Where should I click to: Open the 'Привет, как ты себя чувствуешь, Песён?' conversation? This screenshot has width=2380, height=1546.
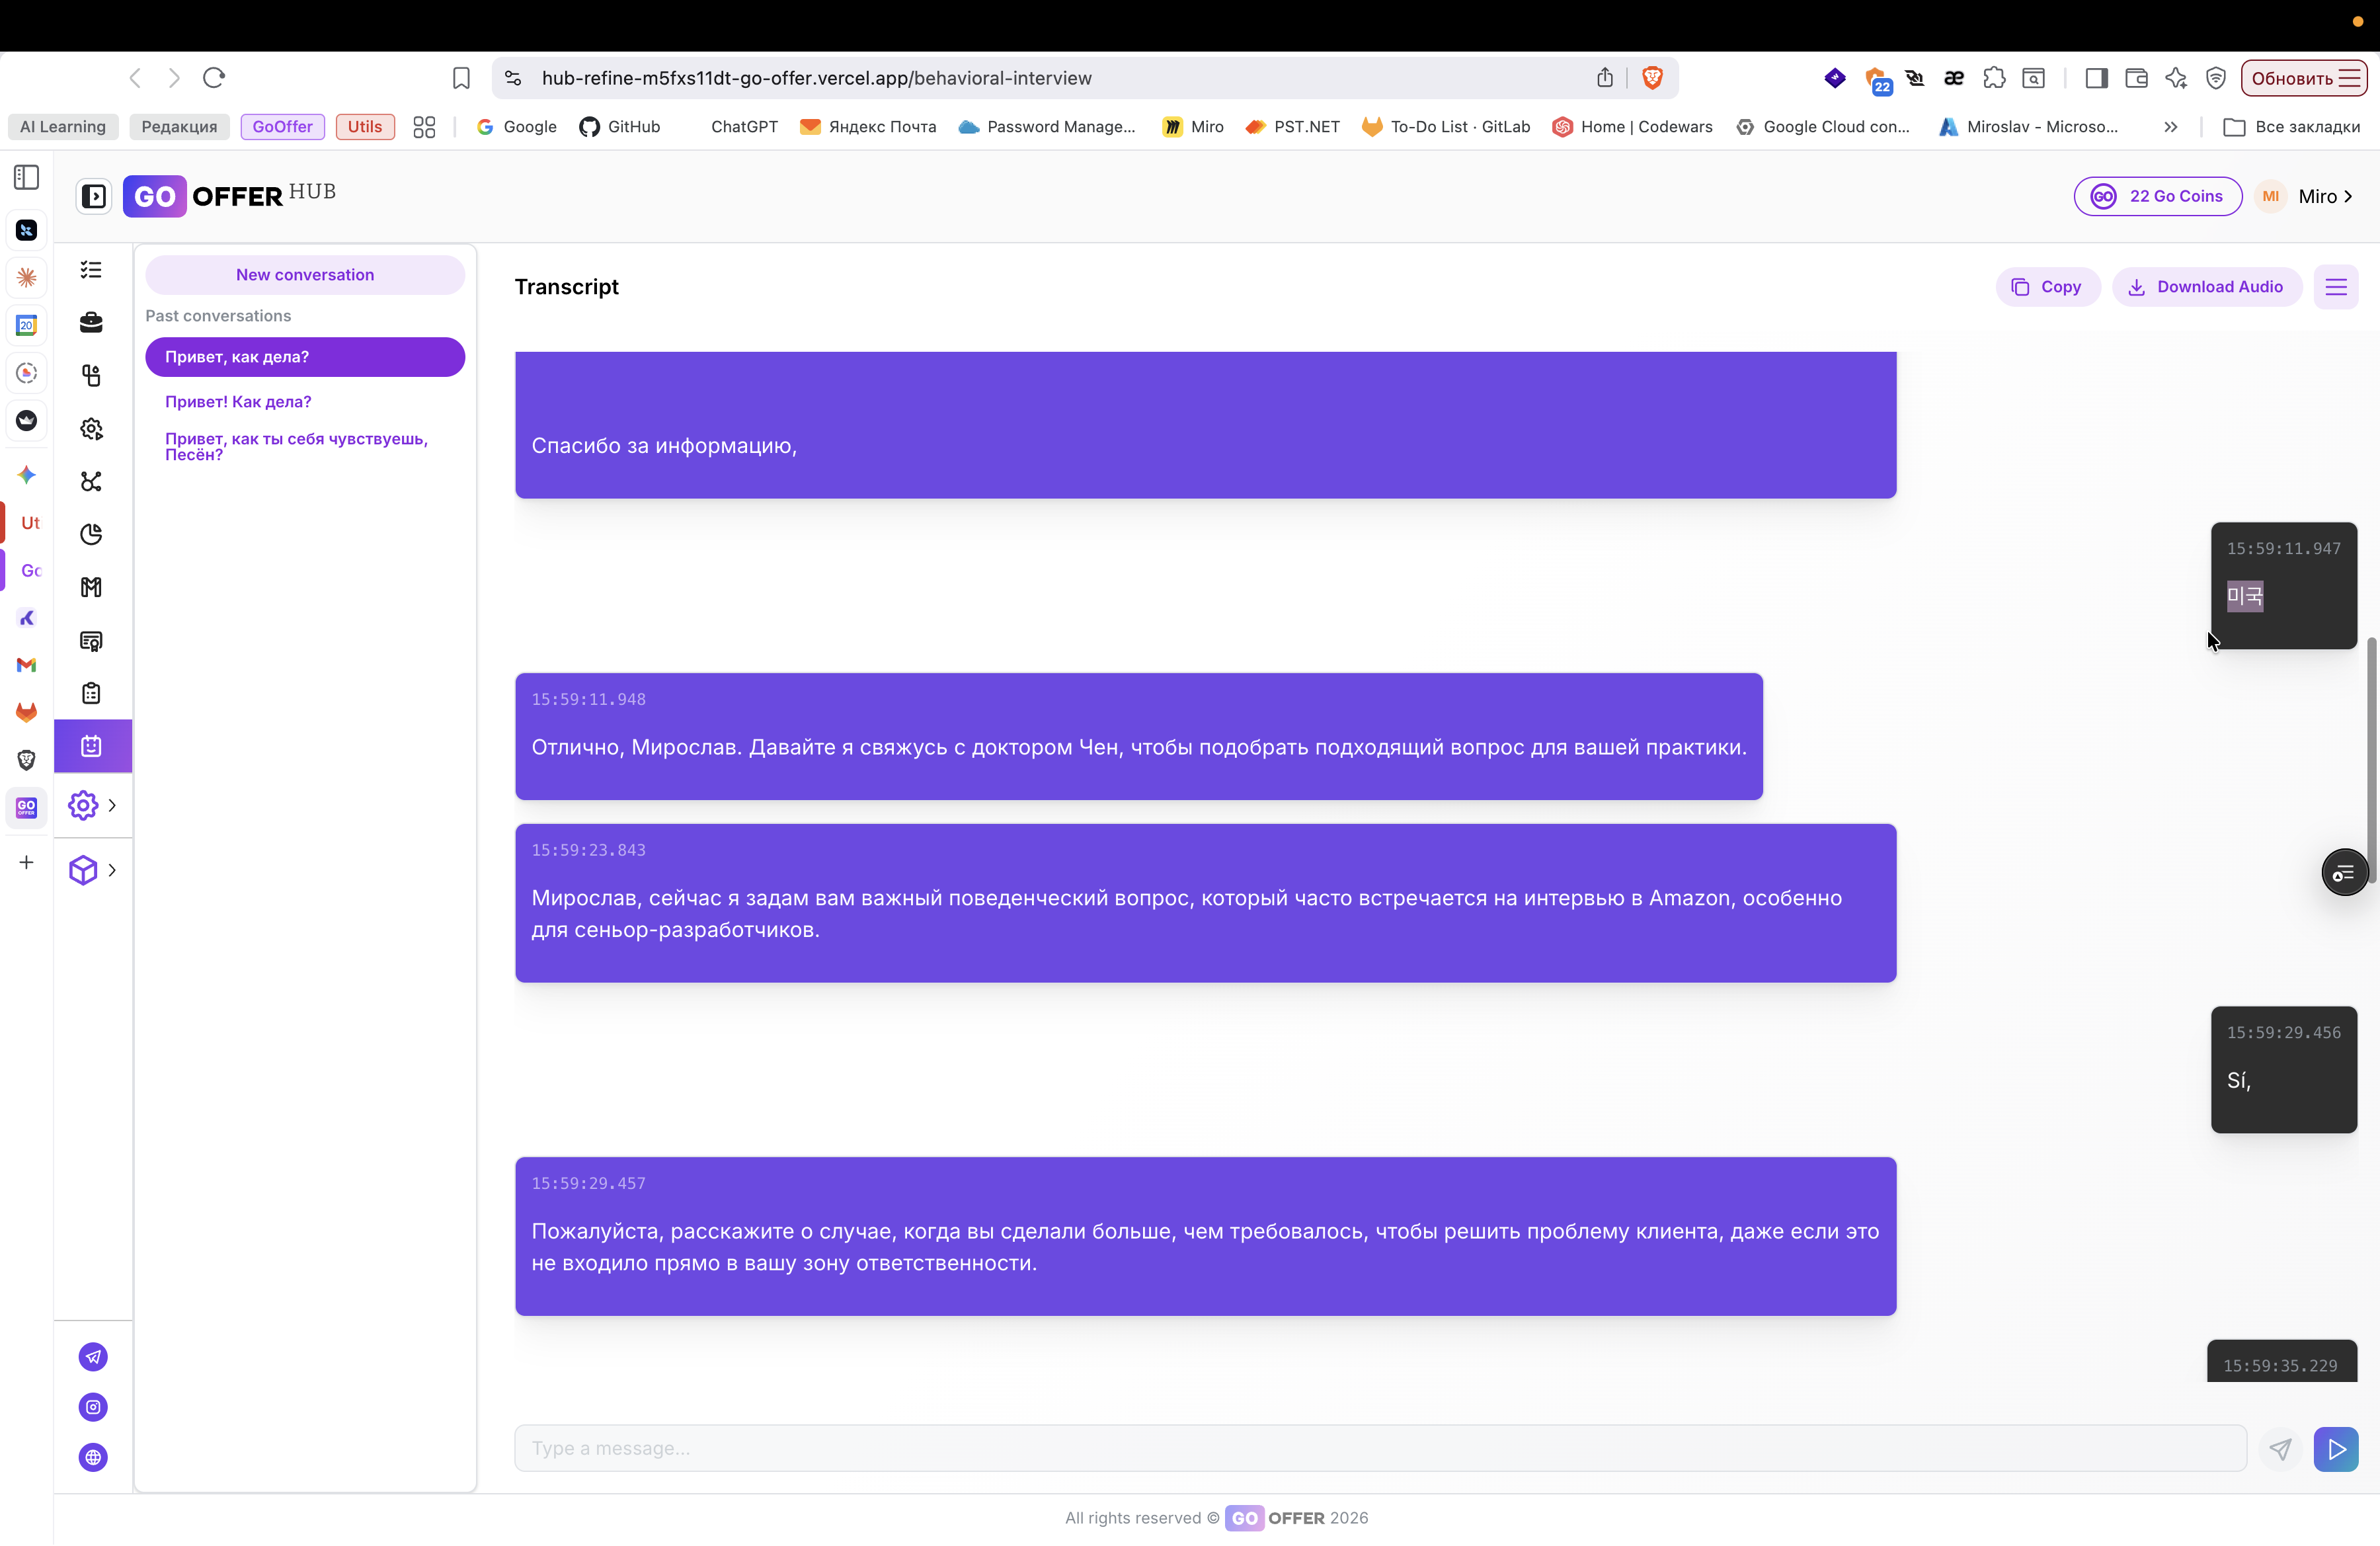[x=296, y=446]
